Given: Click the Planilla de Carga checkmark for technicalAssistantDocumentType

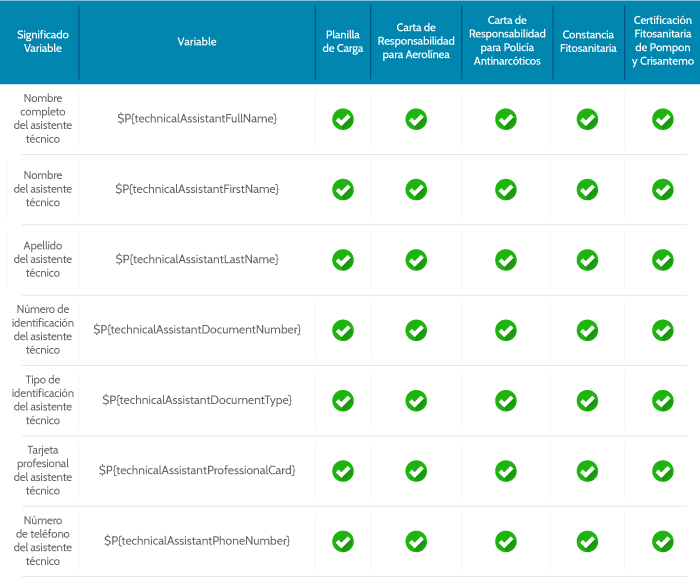Looking at the screenshot, I should pos(343,401).
